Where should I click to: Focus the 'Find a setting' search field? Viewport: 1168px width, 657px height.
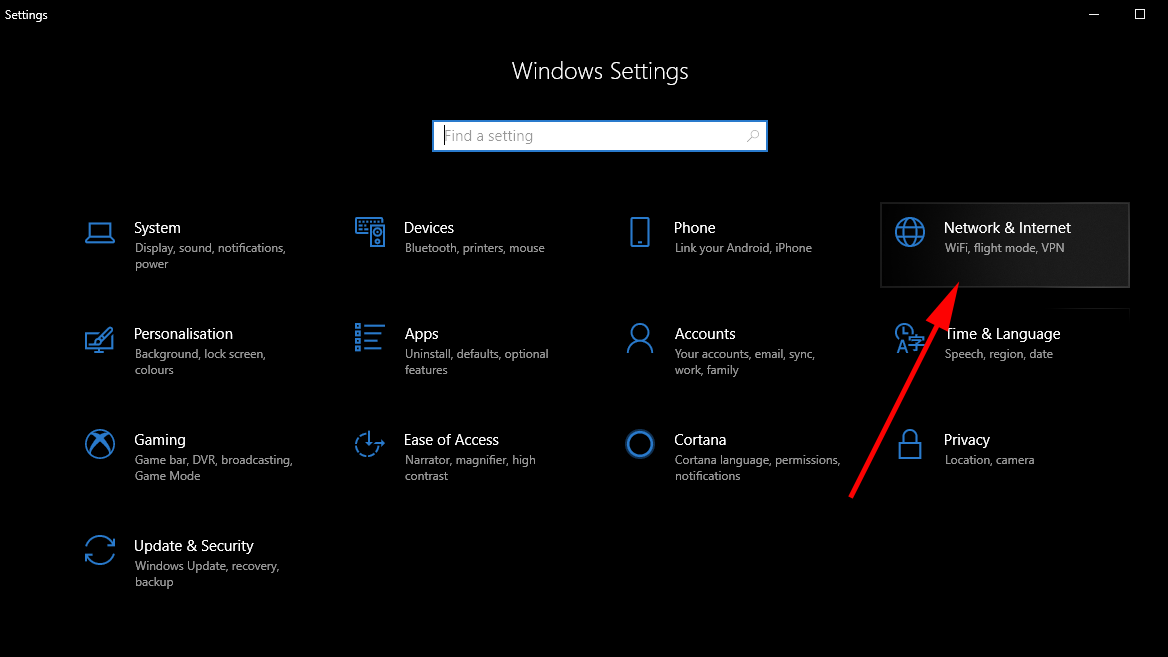coord(590,136)
